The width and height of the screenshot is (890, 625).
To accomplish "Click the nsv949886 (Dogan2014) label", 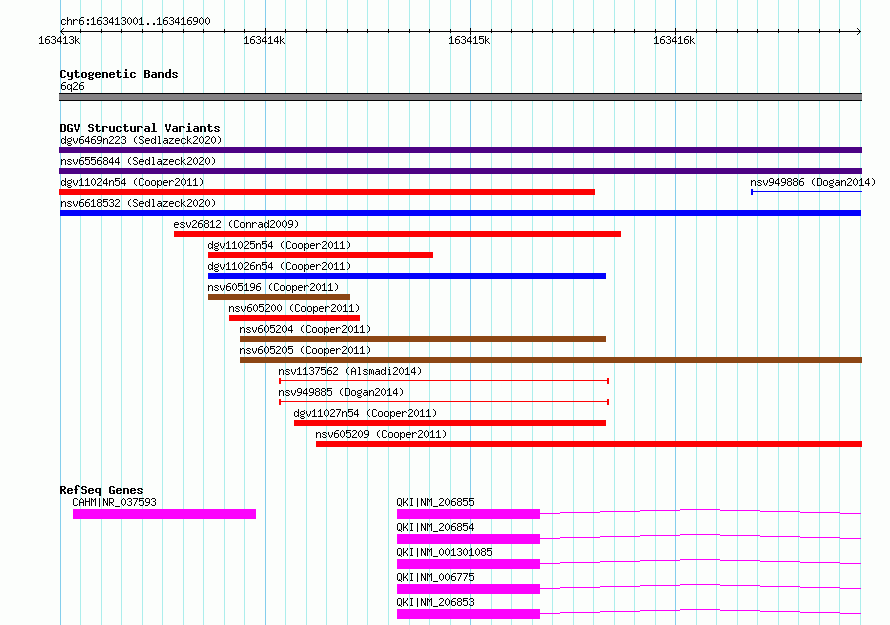I will point(813,182).
